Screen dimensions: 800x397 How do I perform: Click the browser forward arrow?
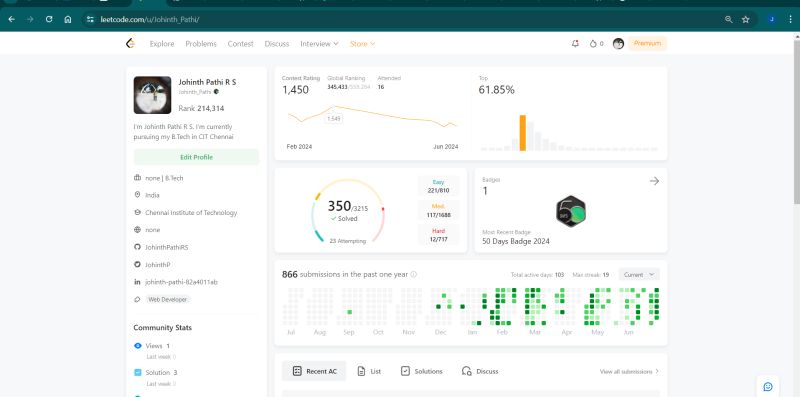point(30,19)
